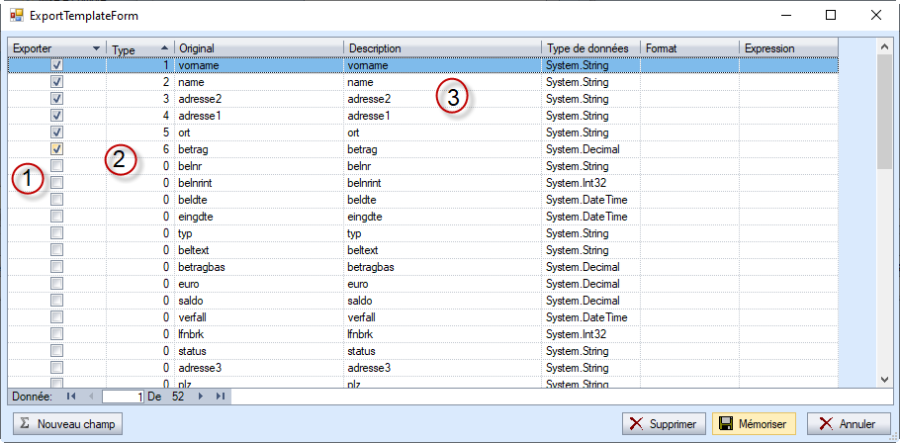Select the Description cell of adresse2 row
The width and height of the screenshot is (900, 443).
point(442,99)
